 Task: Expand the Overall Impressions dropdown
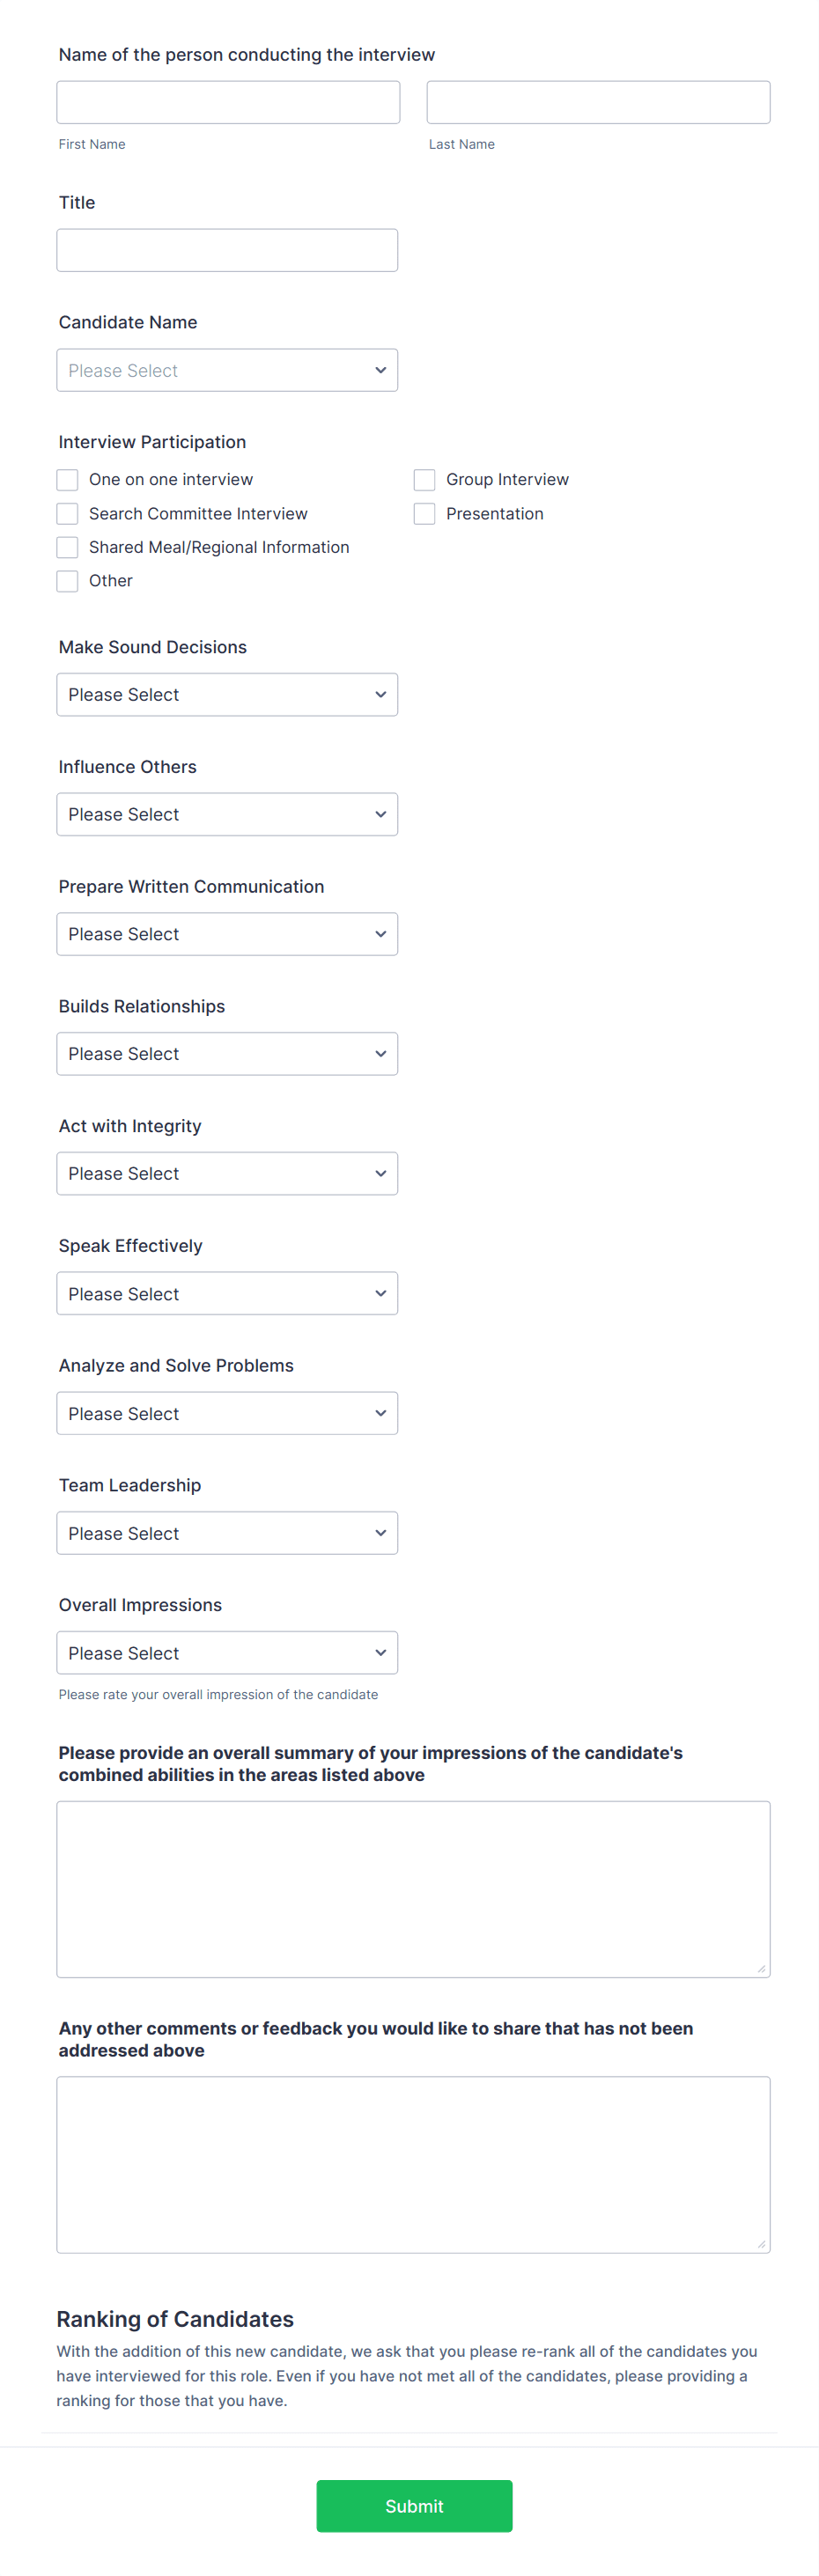tap(227, 1652)
